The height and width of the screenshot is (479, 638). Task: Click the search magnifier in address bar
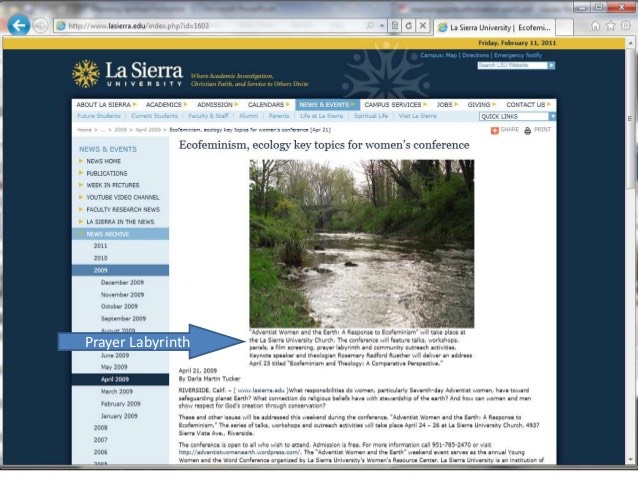pos(370,26)
